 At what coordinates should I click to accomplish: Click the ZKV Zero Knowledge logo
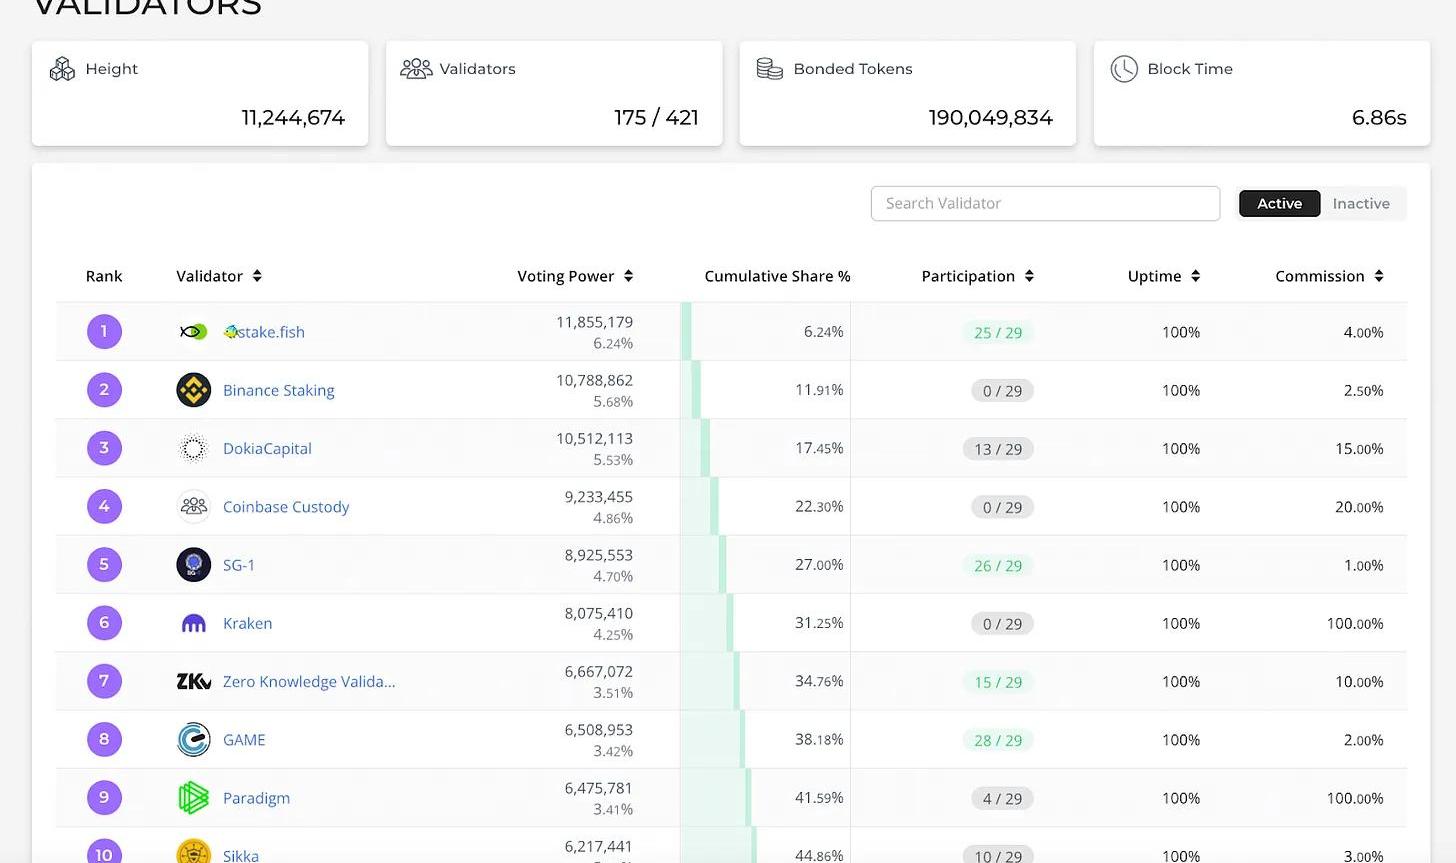pyautogui.click(x=193, y=681)
